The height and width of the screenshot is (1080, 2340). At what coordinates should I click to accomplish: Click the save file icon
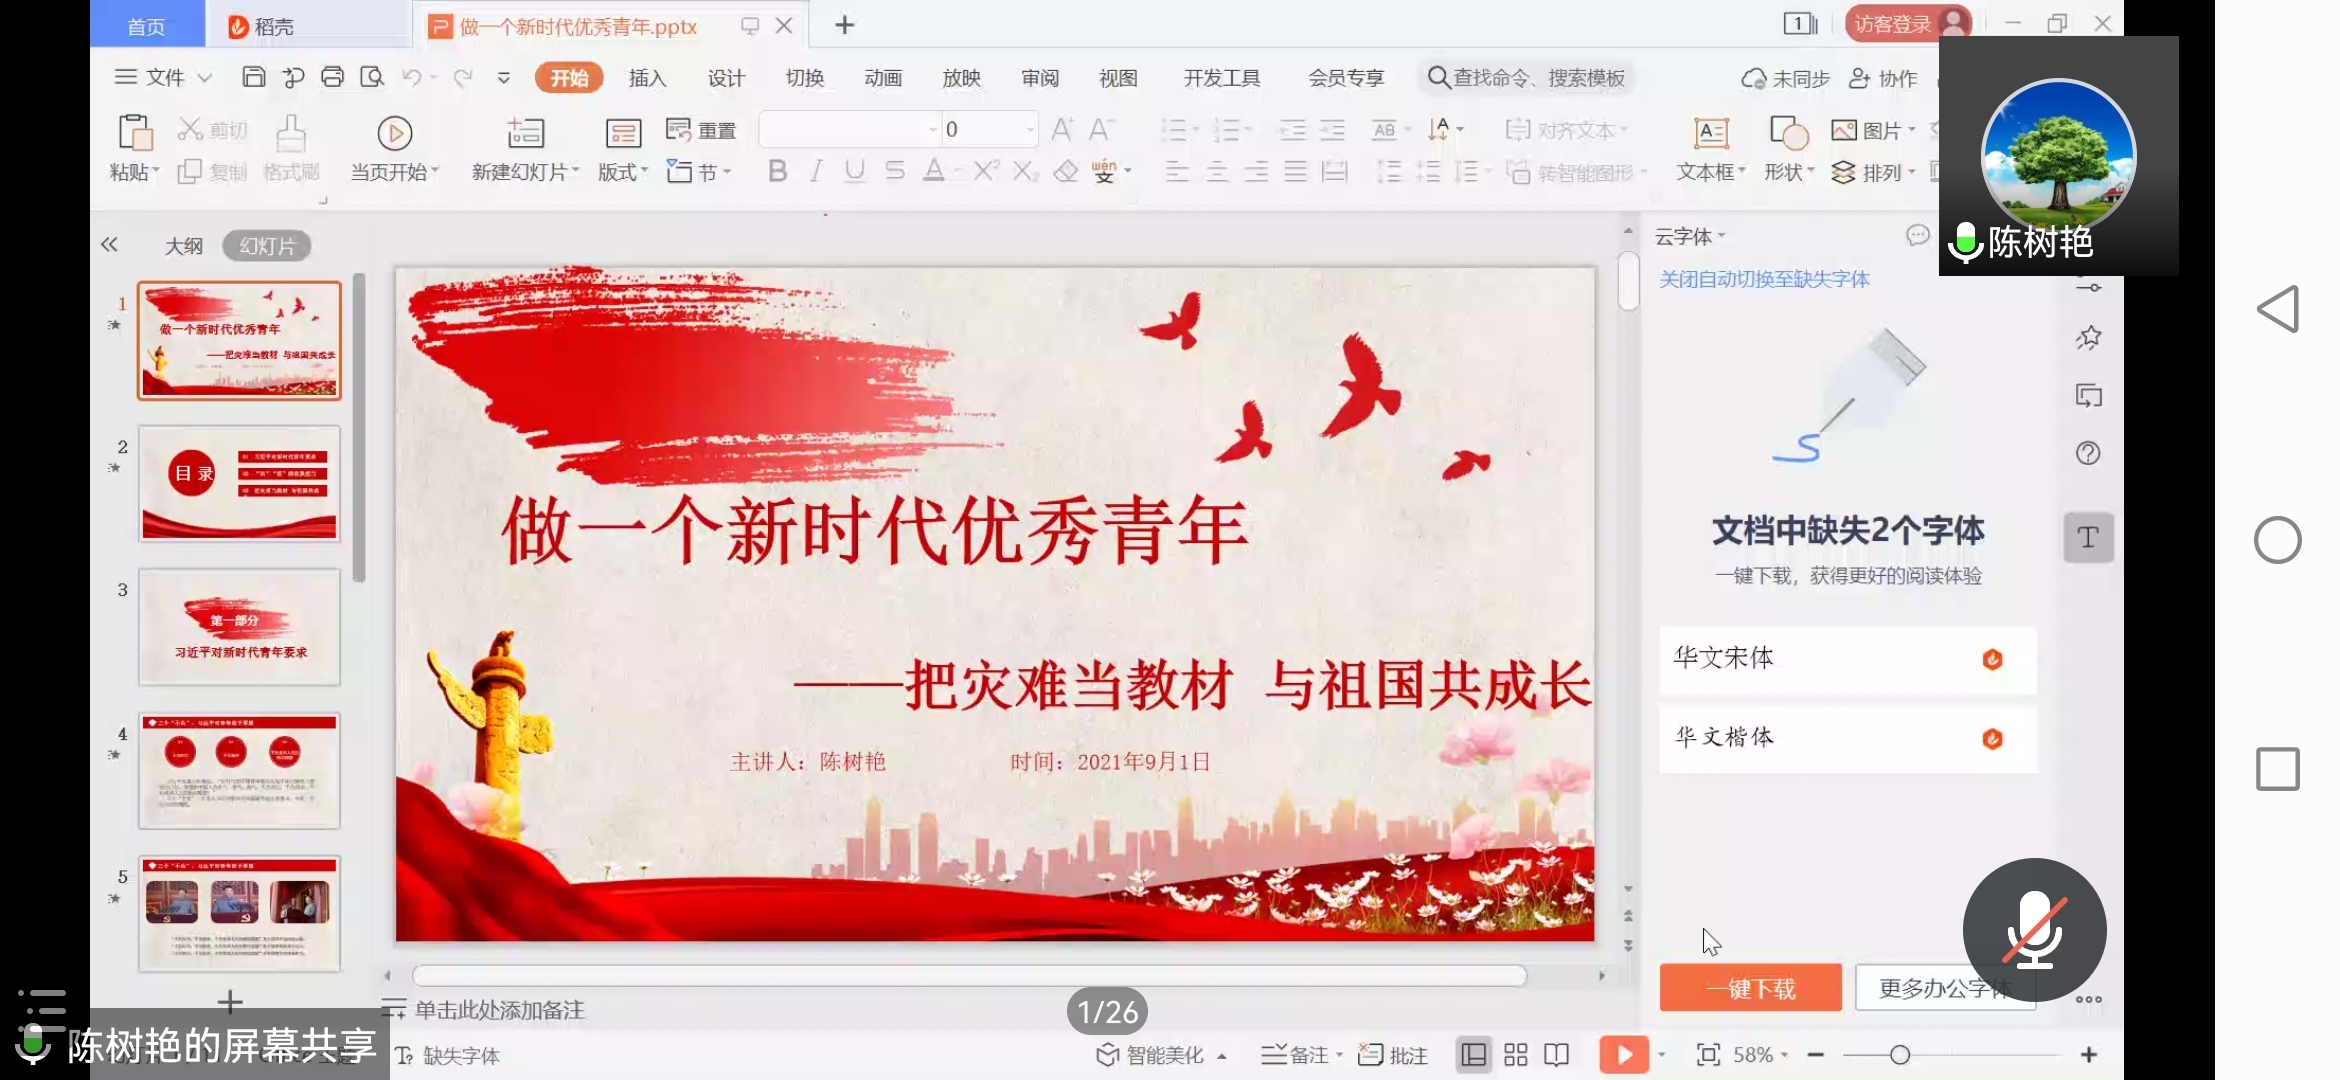(x=254, y=77)
